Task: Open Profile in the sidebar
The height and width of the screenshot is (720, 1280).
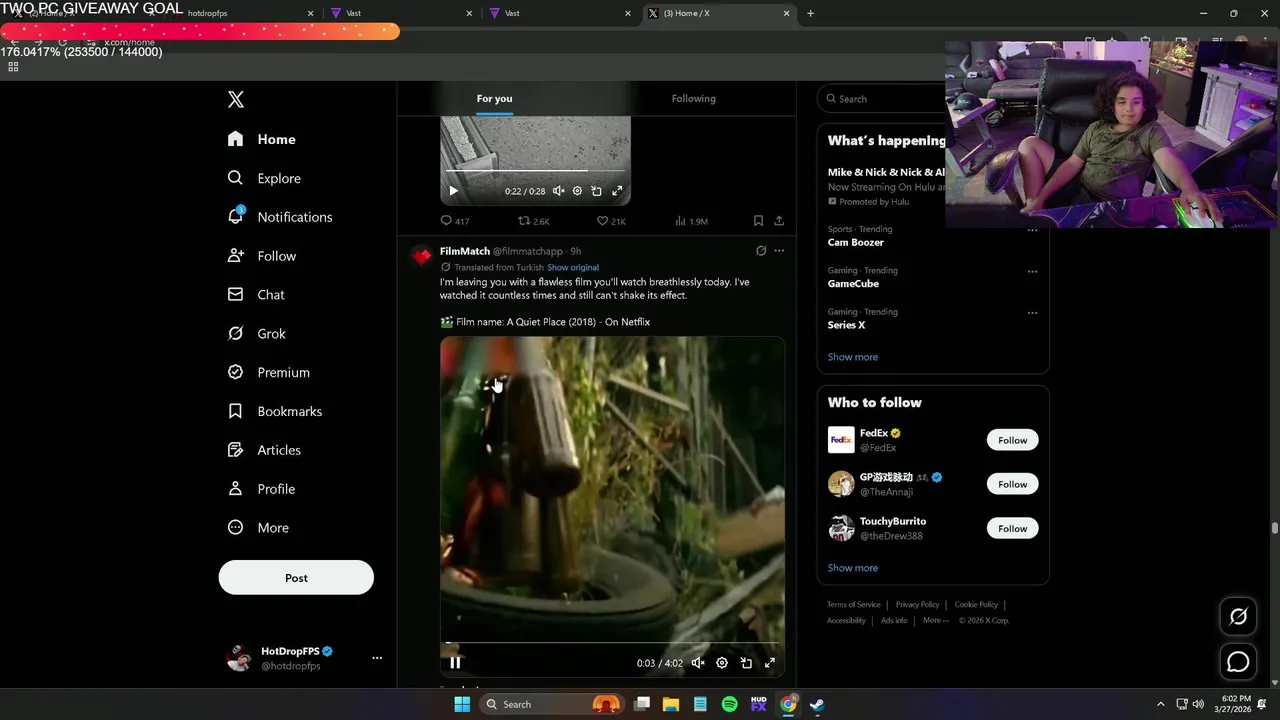Action: point(261,489)
